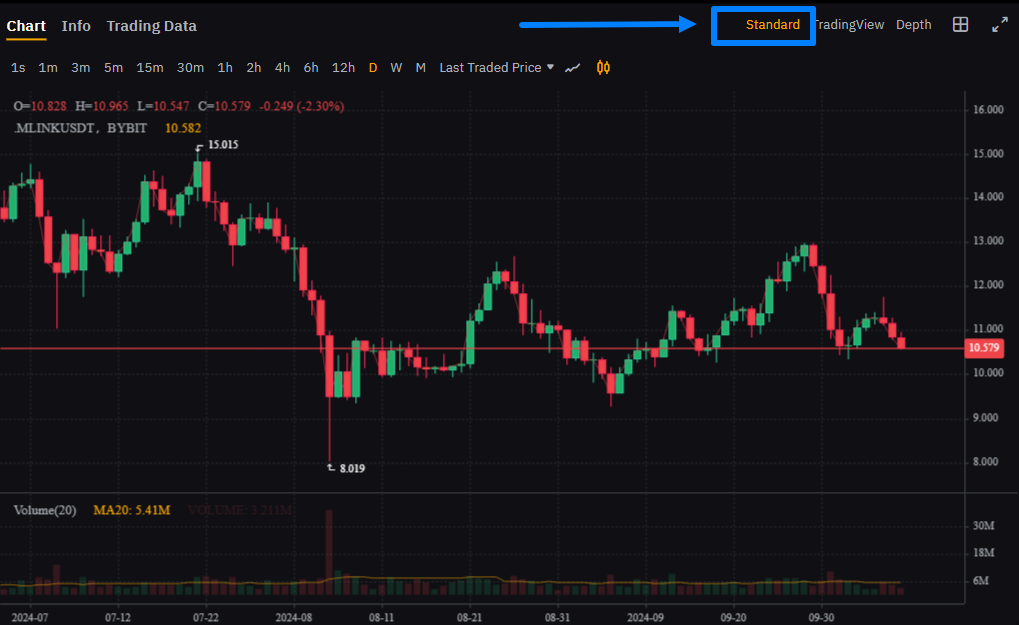Expand chart to fullscreen
Image resolution: width=1019 pixels, height=625 pixels.
coord(999,25)
